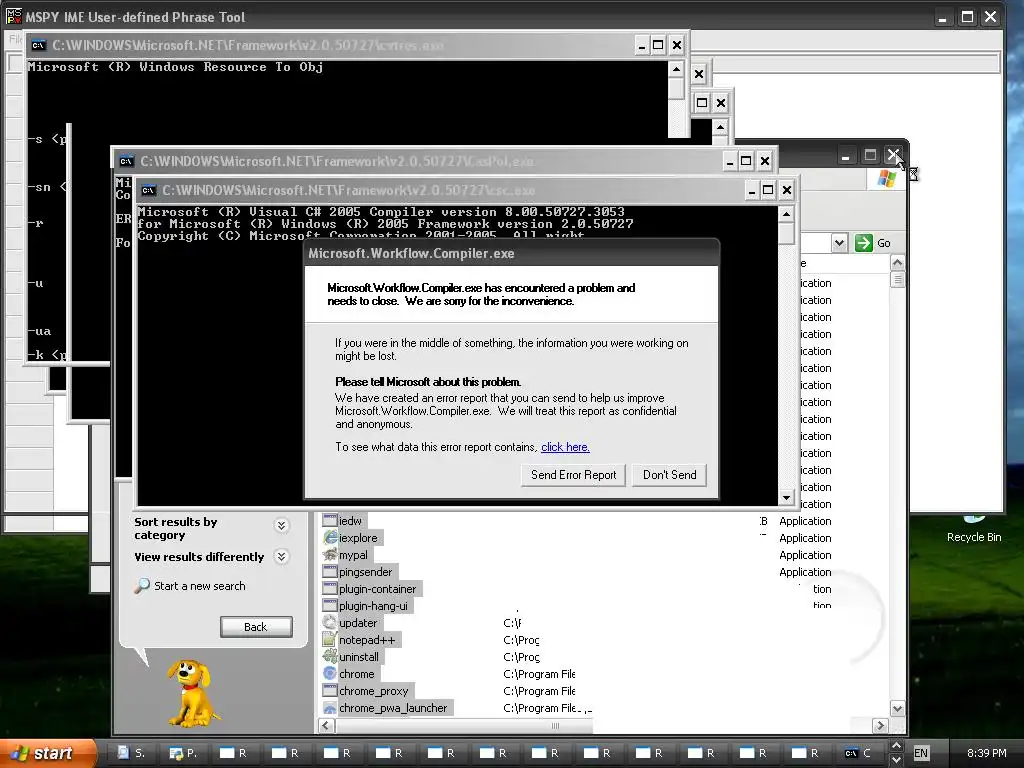Choose Don't Send in error dialog
This screenshot has height=768, width=1024.
(x=669, y=475)
